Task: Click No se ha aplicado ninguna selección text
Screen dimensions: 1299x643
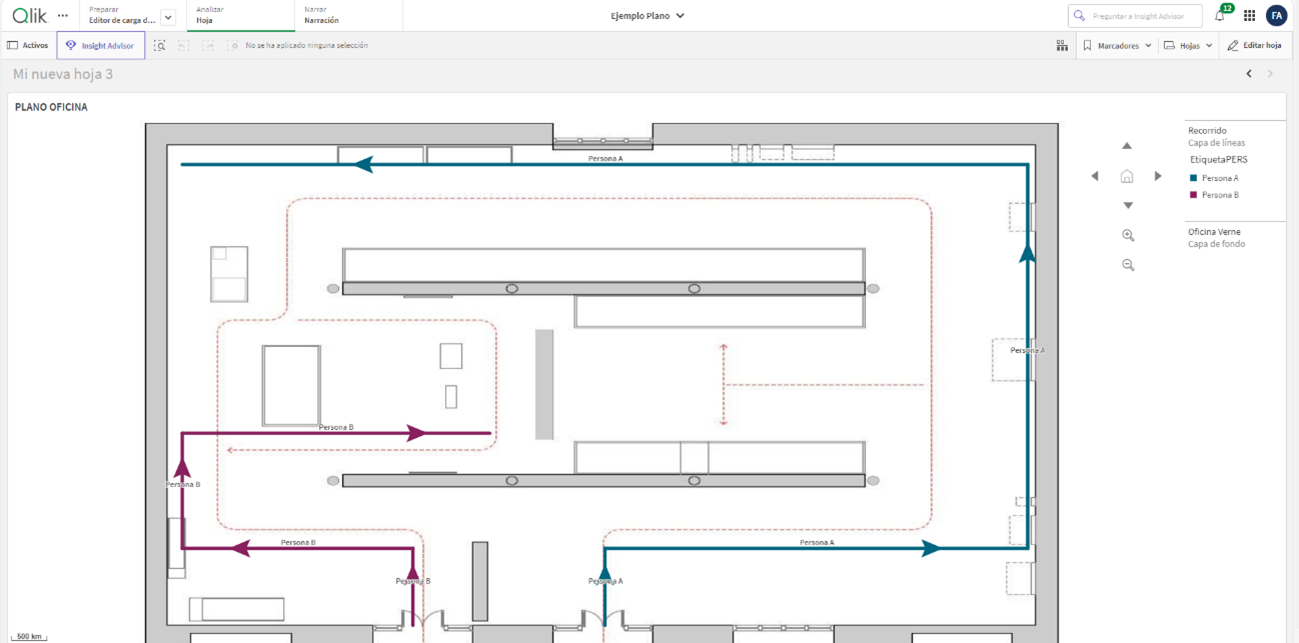Action: [x=307, y=45]
